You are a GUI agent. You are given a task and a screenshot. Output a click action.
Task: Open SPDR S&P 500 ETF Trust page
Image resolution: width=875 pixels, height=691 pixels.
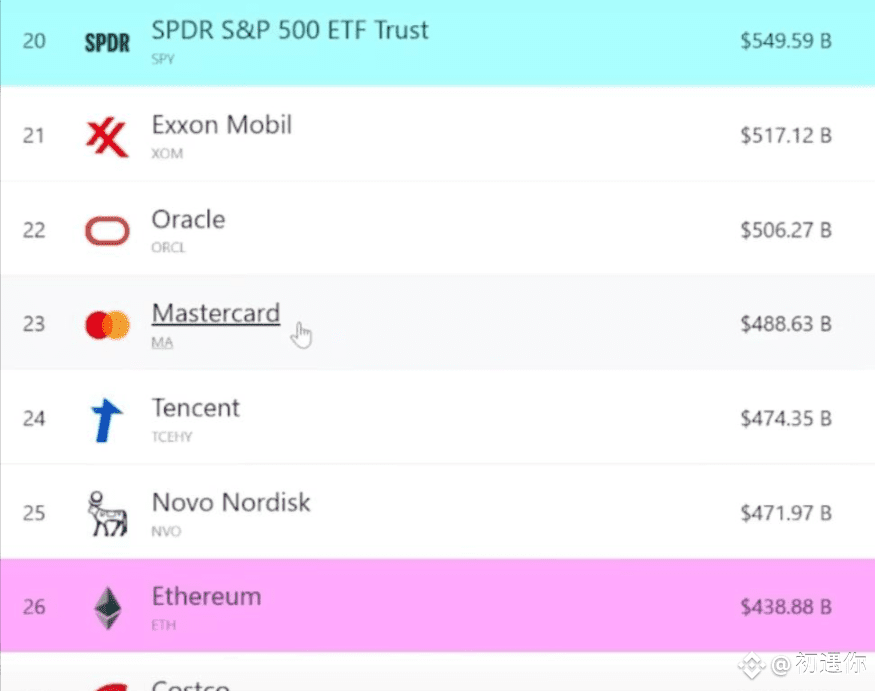pos(289,31)
